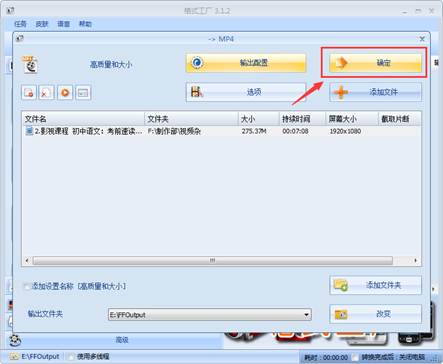Select the file row 2.影视课程 初中语文
The width and height of the screenshot is (443, 364).
pos(221,131)
